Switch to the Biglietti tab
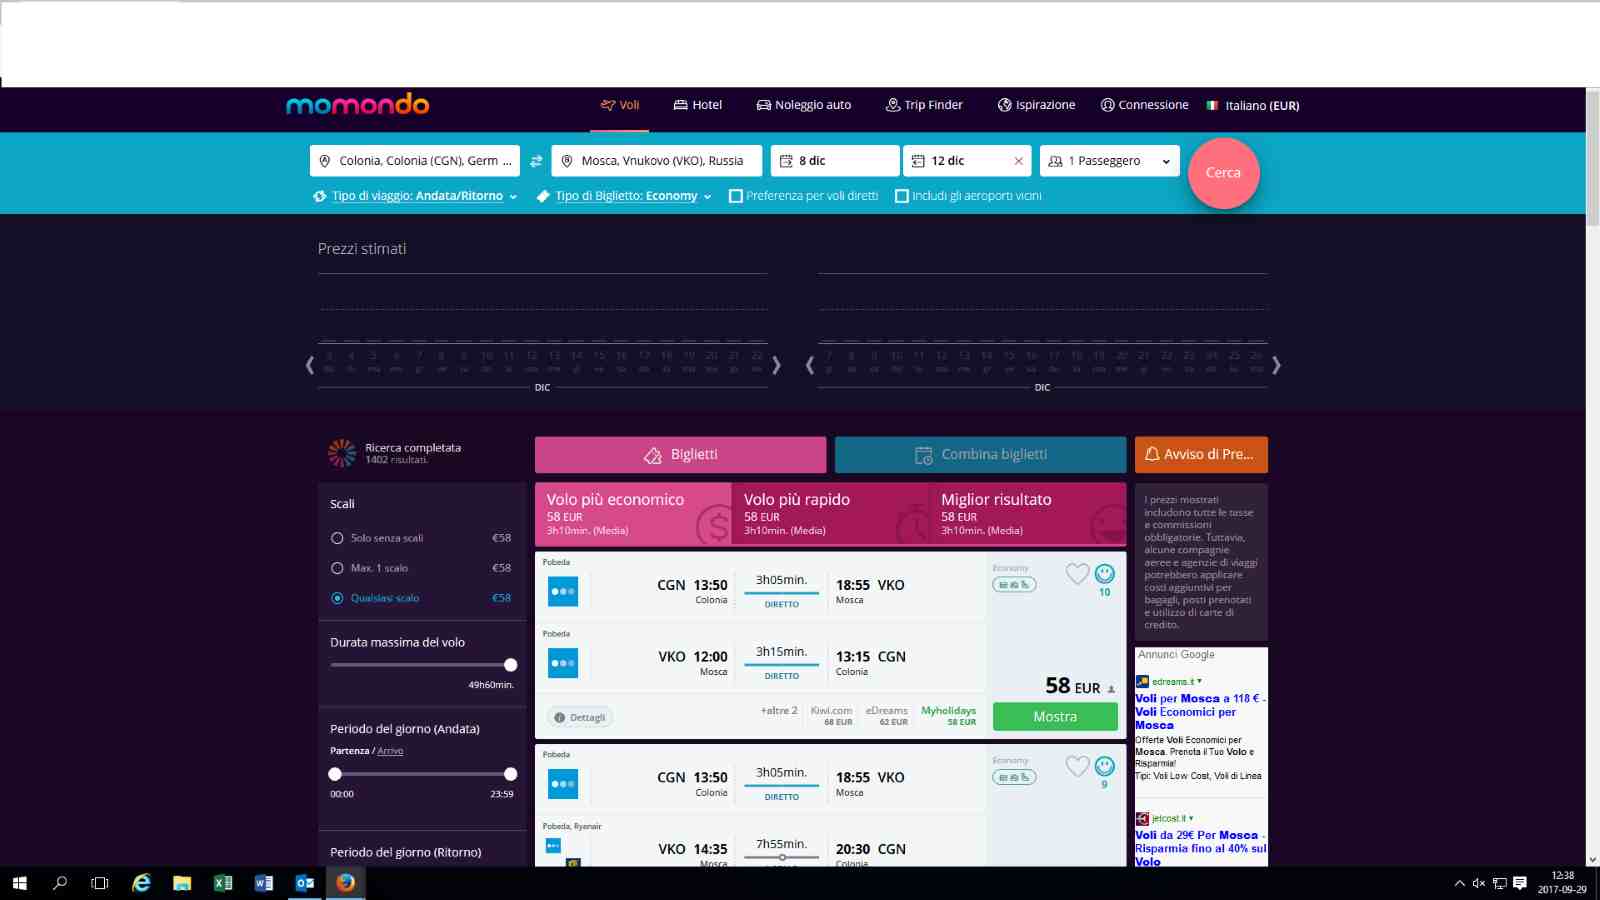 point(680,454)
